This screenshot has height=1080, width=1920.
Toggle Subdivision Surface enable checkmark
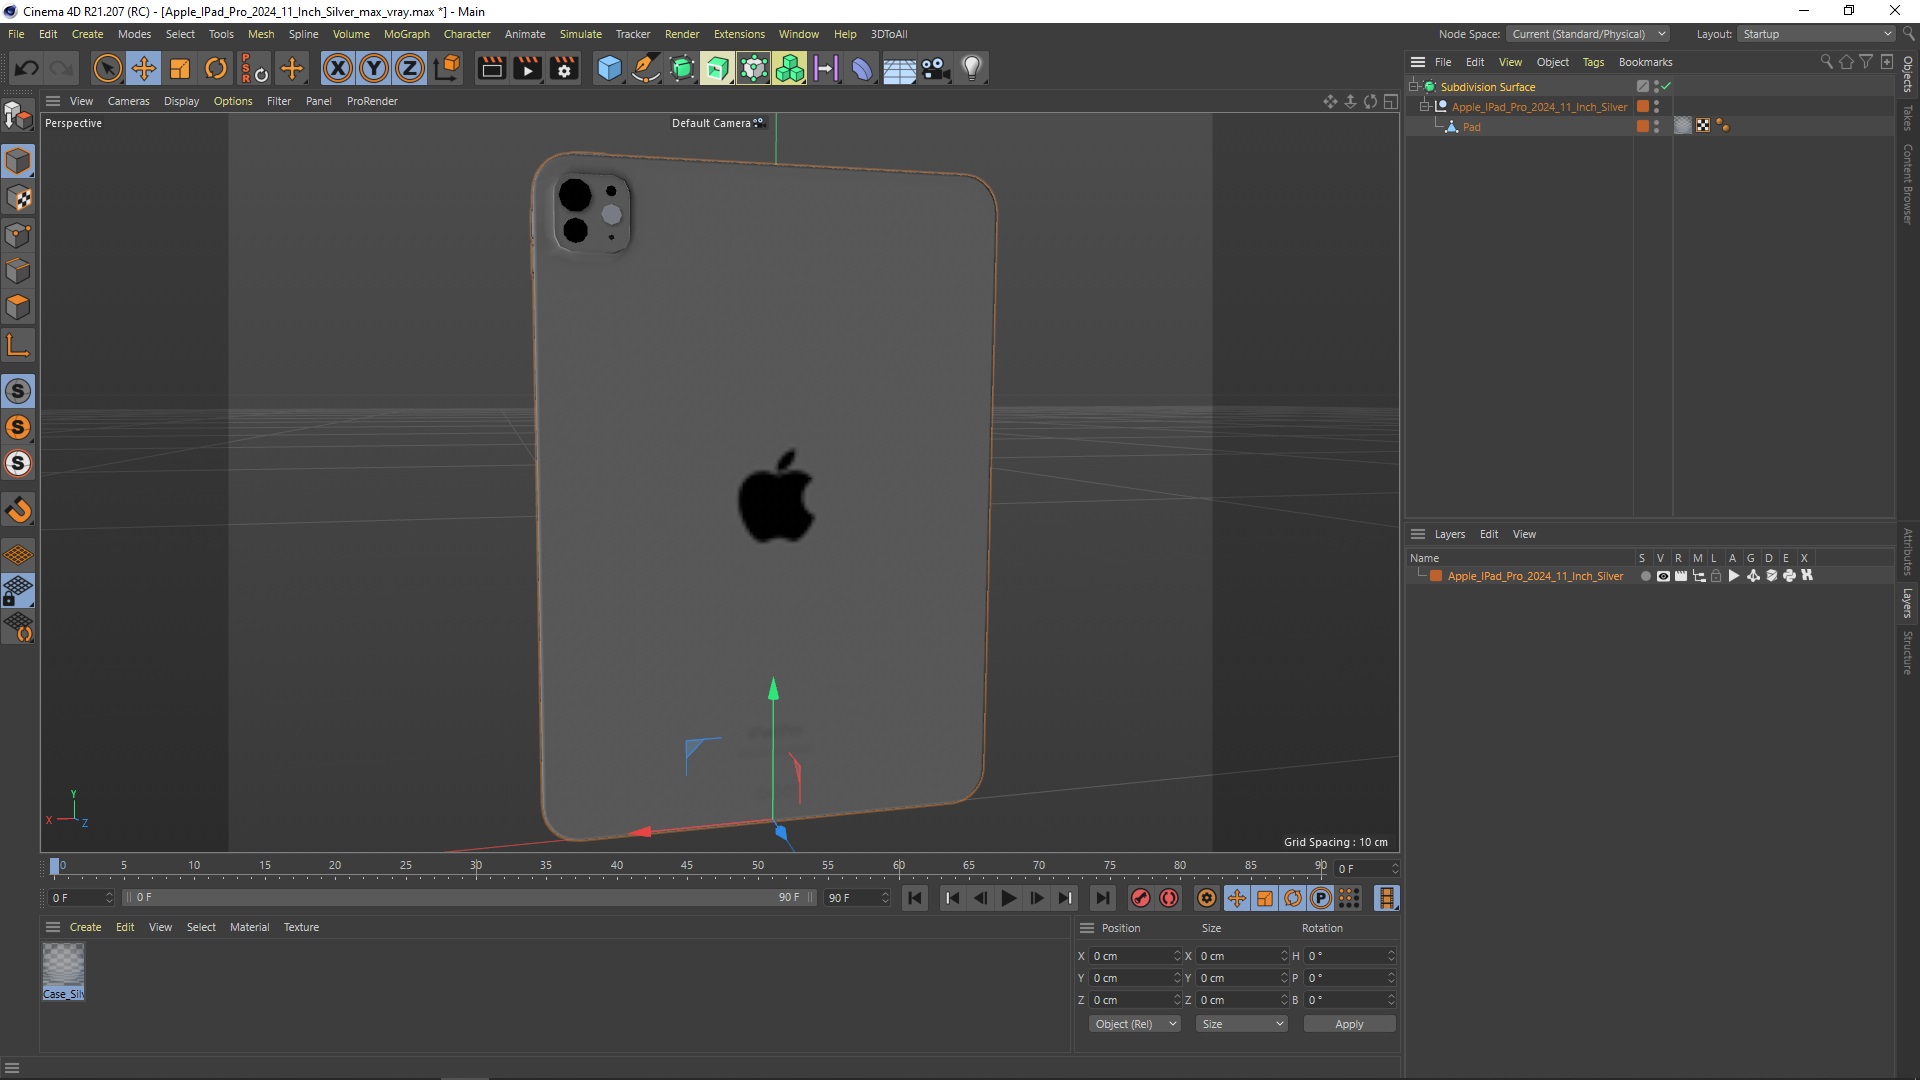point(1666,87)
